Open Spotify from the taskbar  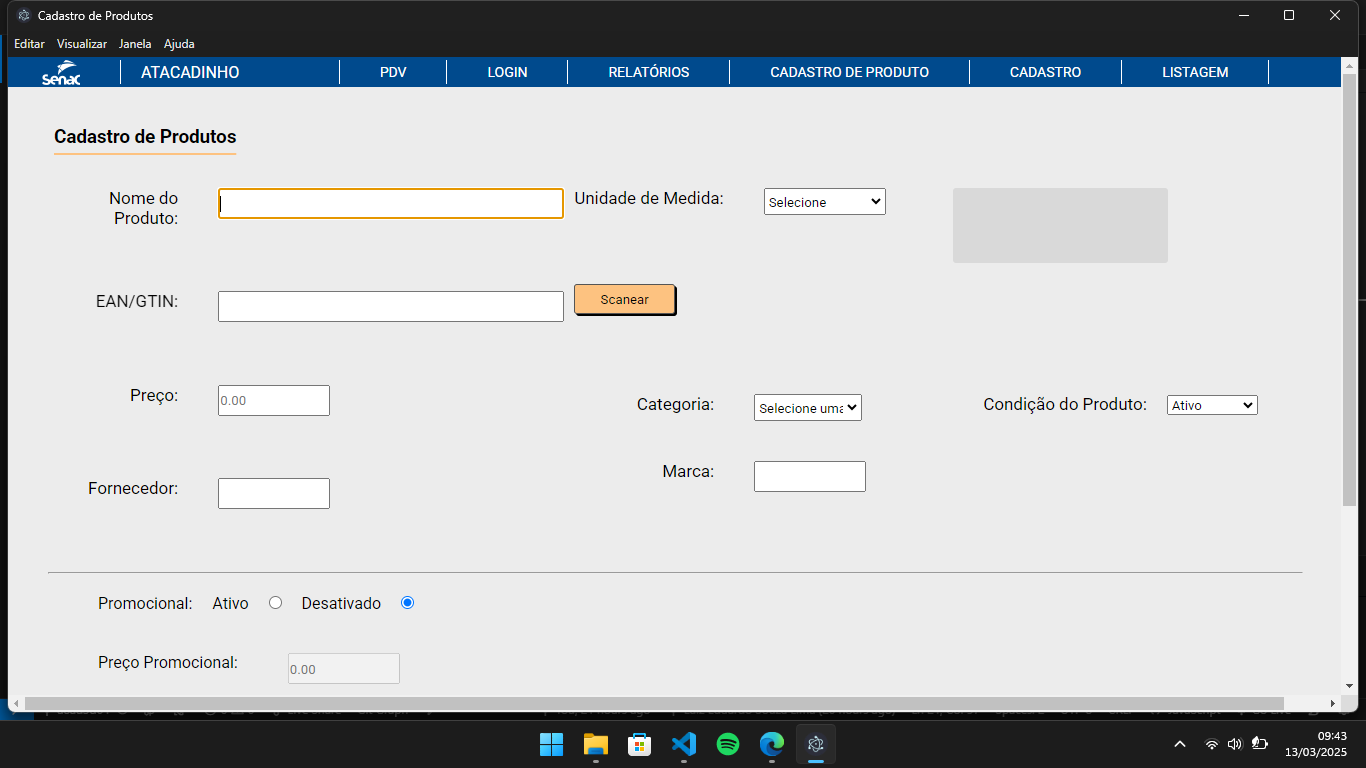pyautogui.click(x=728, y=744)
